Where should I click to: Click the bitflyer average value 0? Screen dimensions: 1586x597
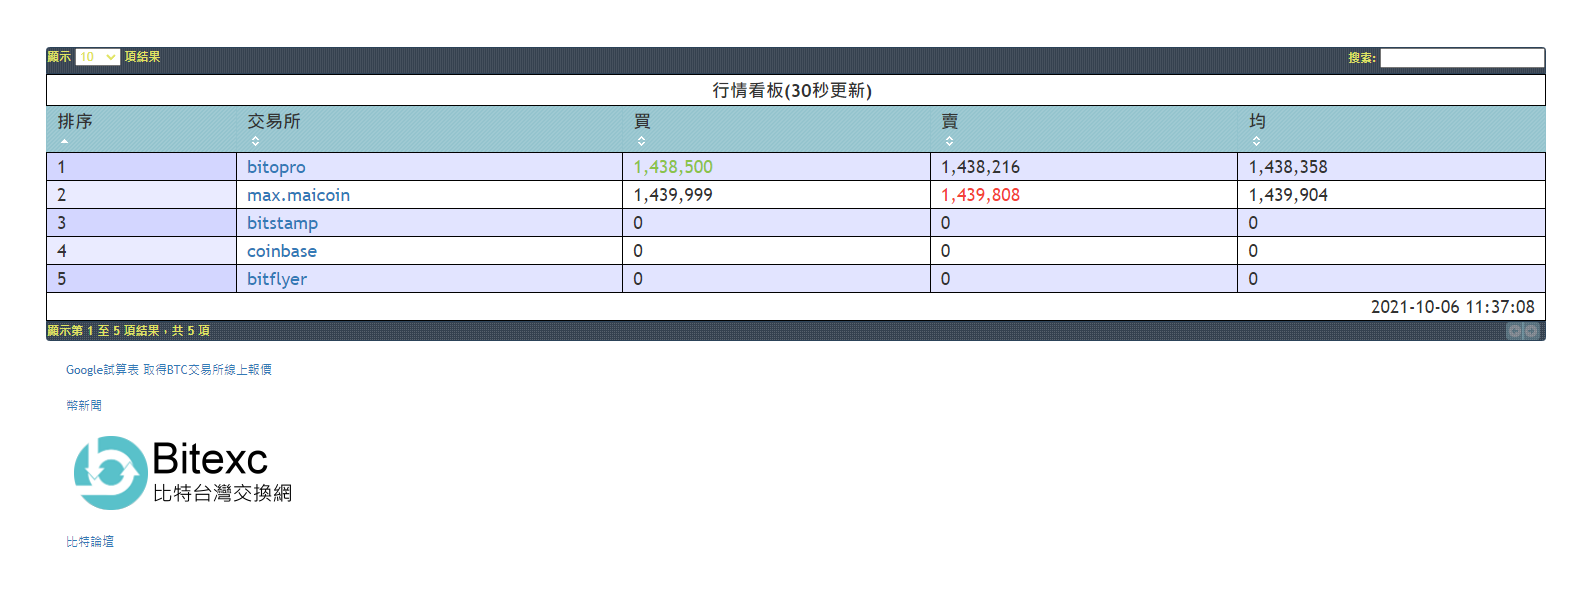click(x=1253, y=279)
